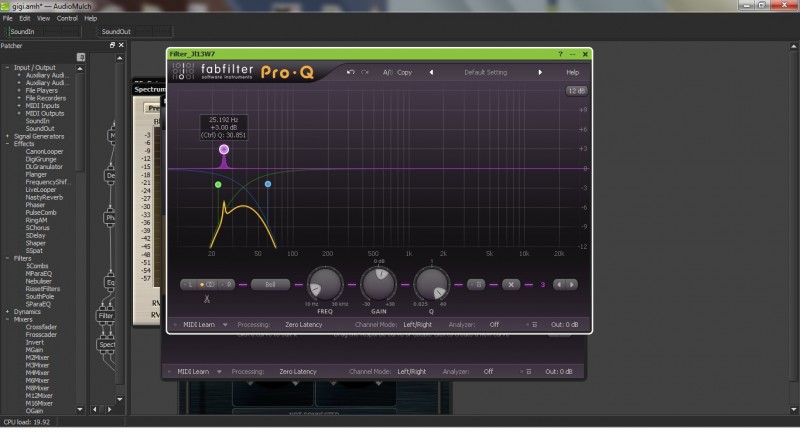Image resolution: width=800 pixels, height=432 pixels.
Task: Toggle global bypass icon beside Out
Action: 534,324
